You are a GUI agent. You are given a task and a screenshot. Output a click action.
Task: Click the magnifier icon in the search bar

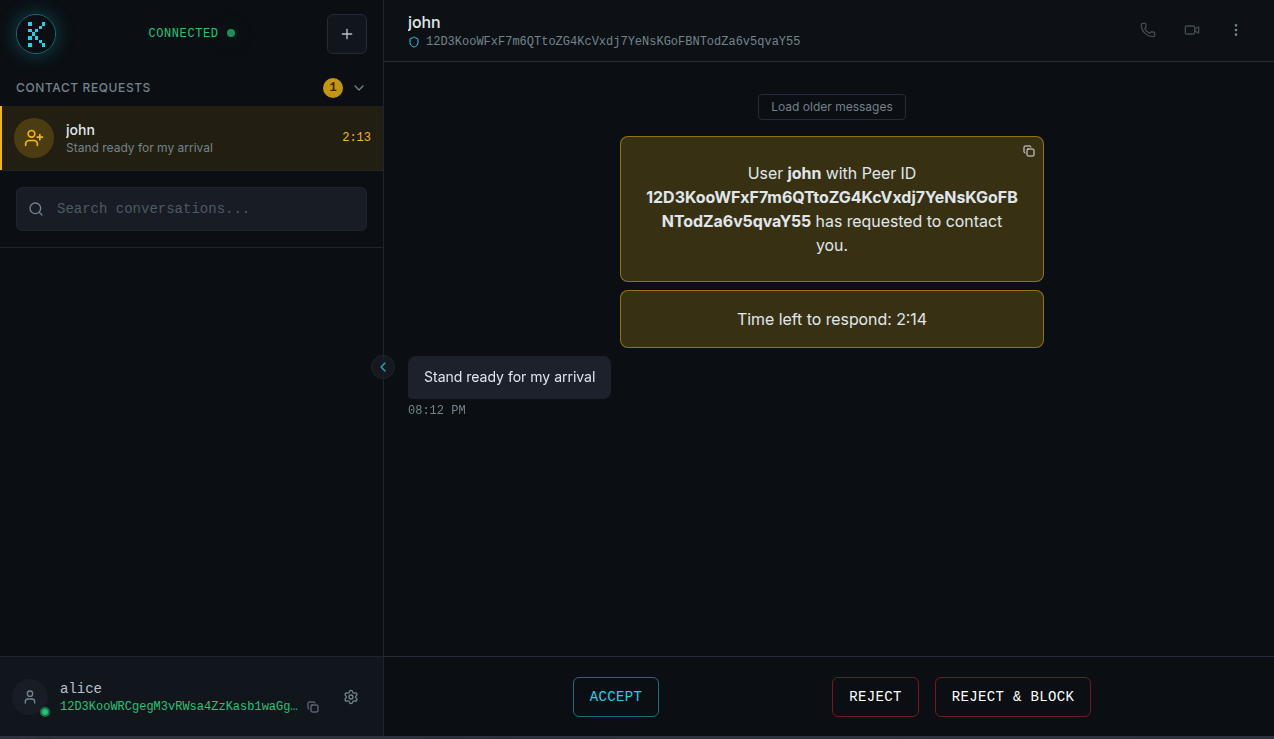(36, 209)
